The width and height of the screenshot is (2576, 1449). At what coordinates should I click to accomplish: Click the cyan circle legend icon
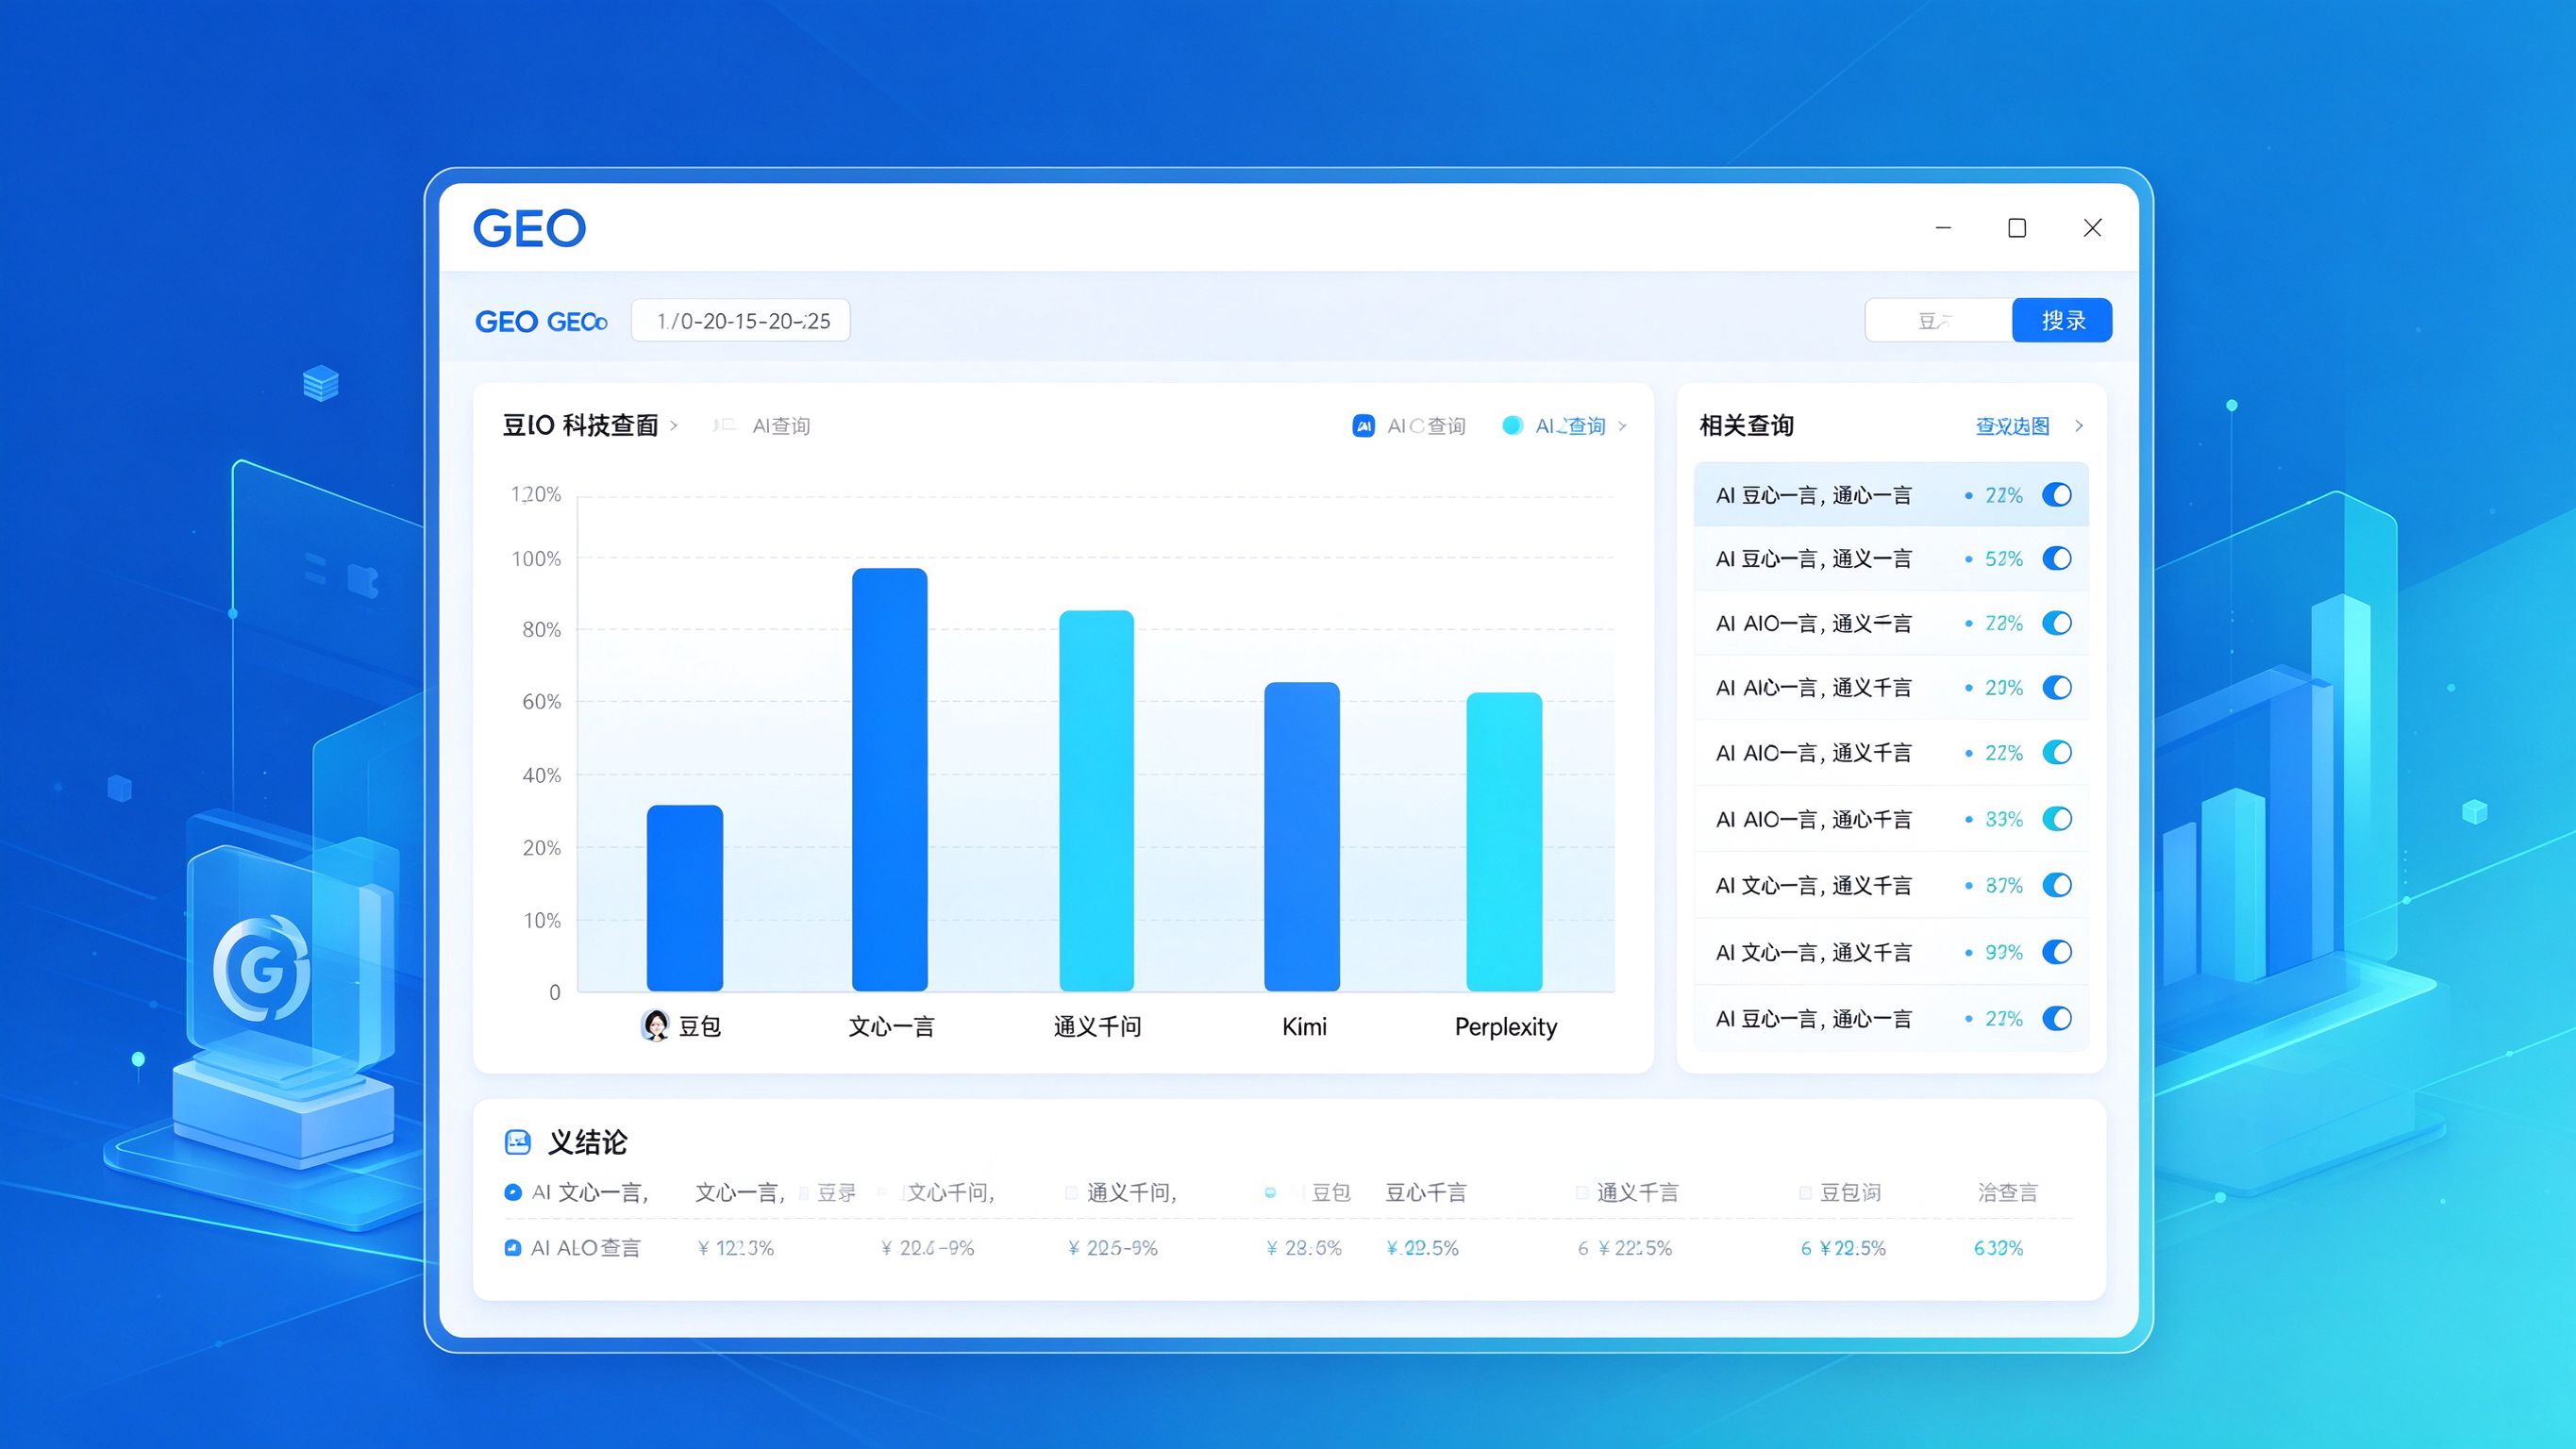click(x=1512, y=426)
